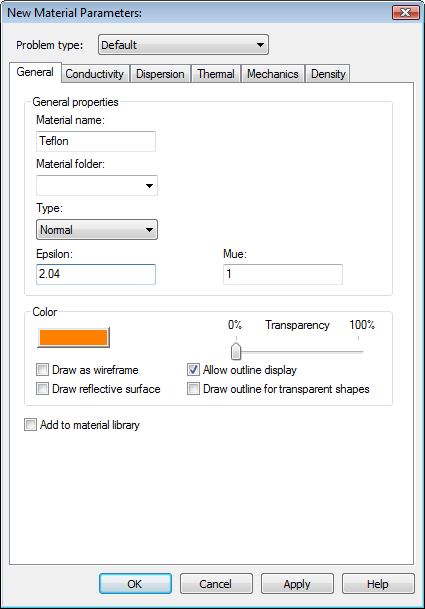Expand the Material folder combo box
425x609 pixels.
click(97, 185)
